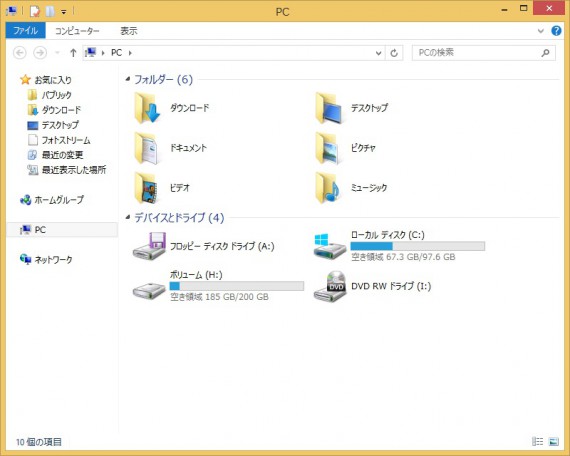
Task: Open the コンピューター ribbon tab
Action: pos(77,31)
